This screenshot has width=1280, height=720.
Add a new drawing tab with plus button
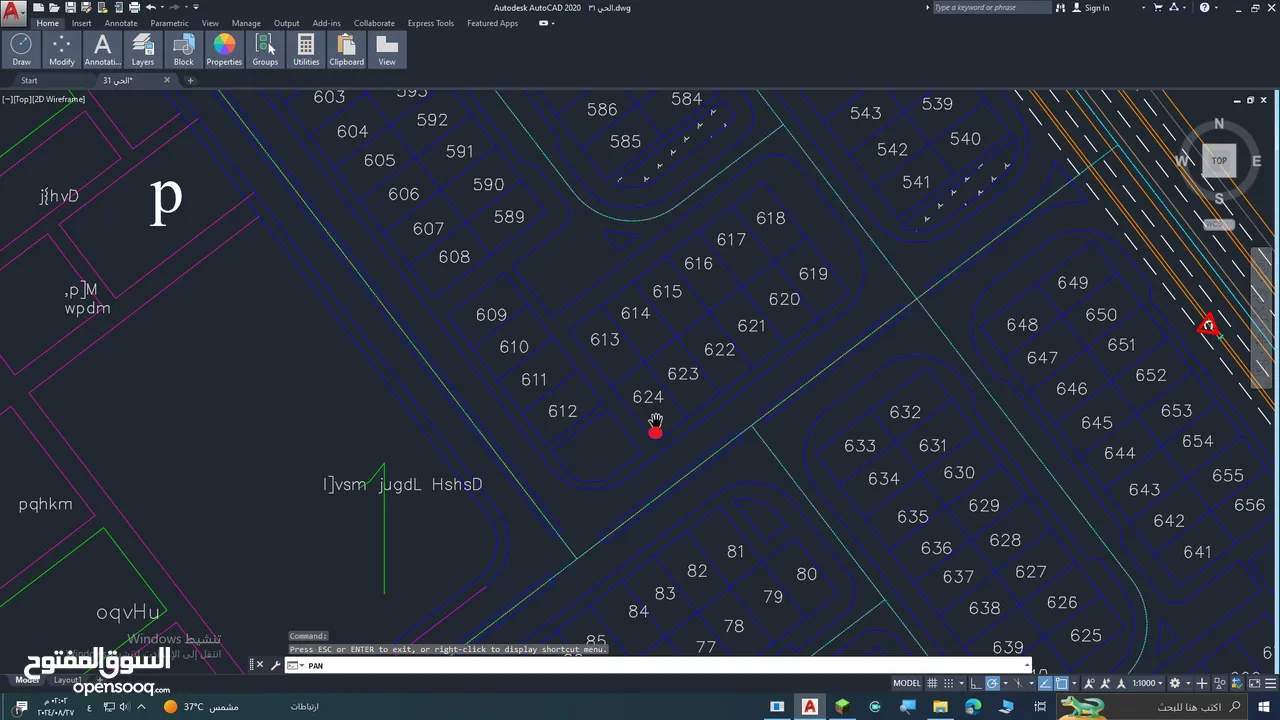click(190, 80)
